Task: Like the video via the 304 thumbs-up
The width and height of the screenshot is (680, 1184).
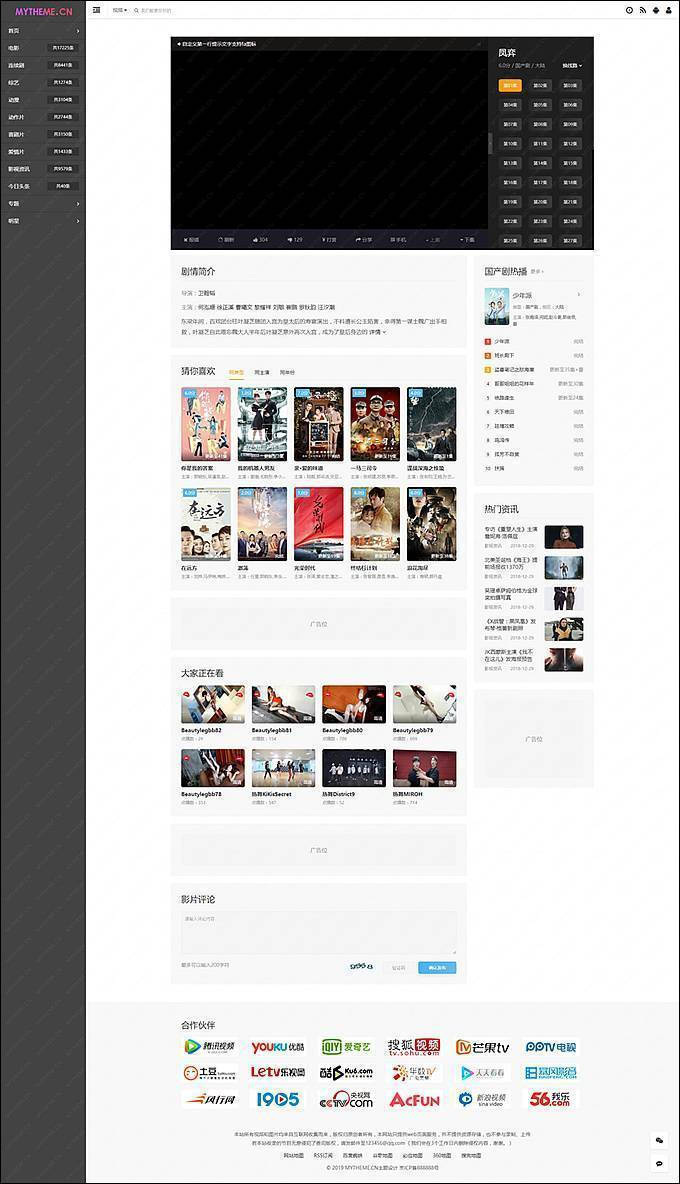Action: [x=260, y=239]
